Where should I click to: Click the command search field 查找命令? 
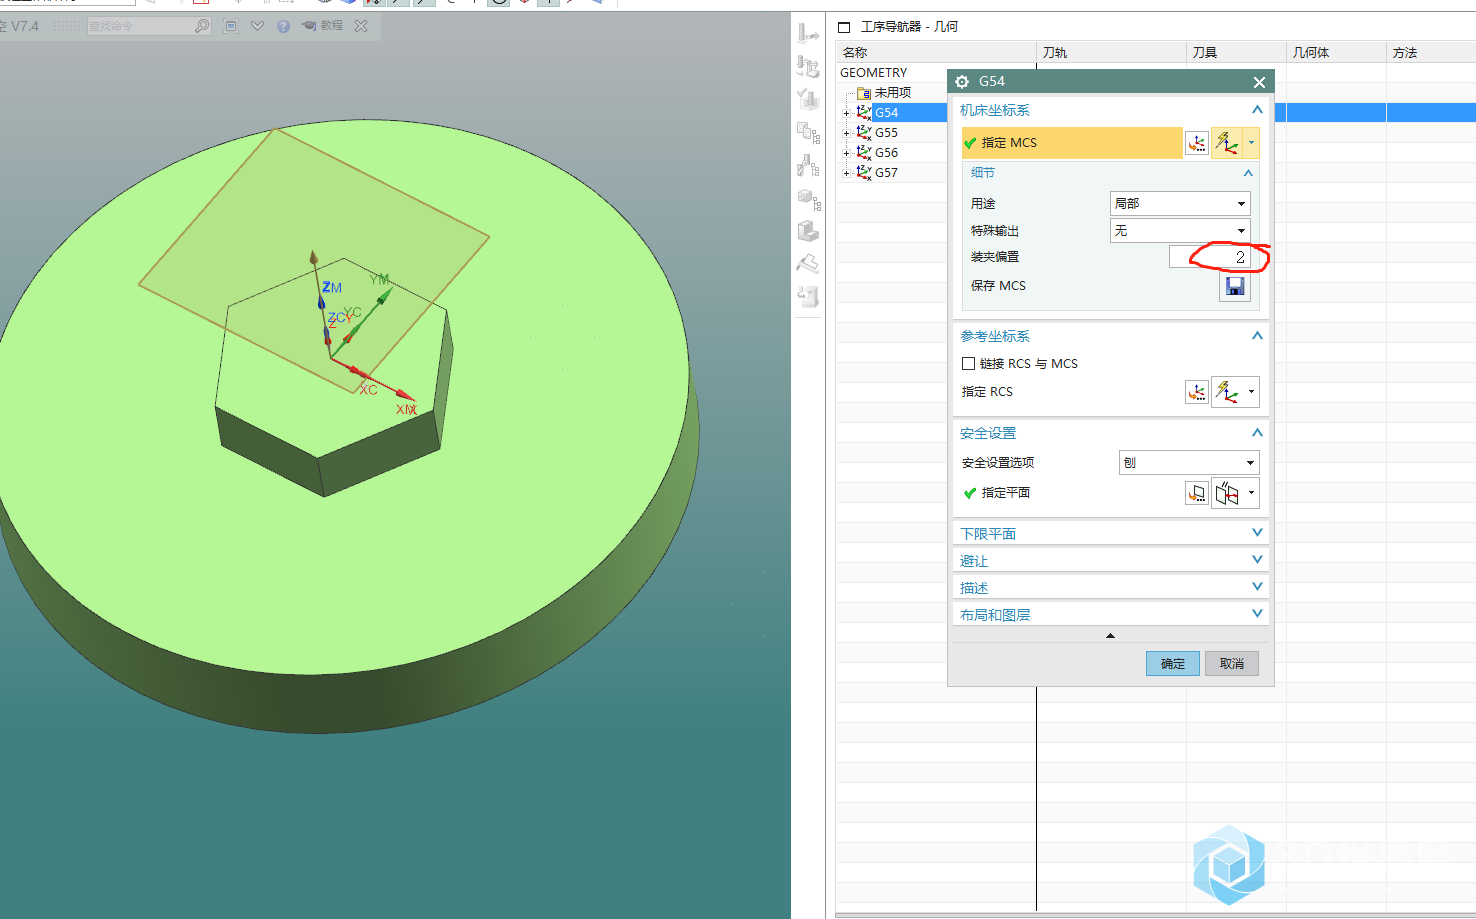(x=140, y=26)
